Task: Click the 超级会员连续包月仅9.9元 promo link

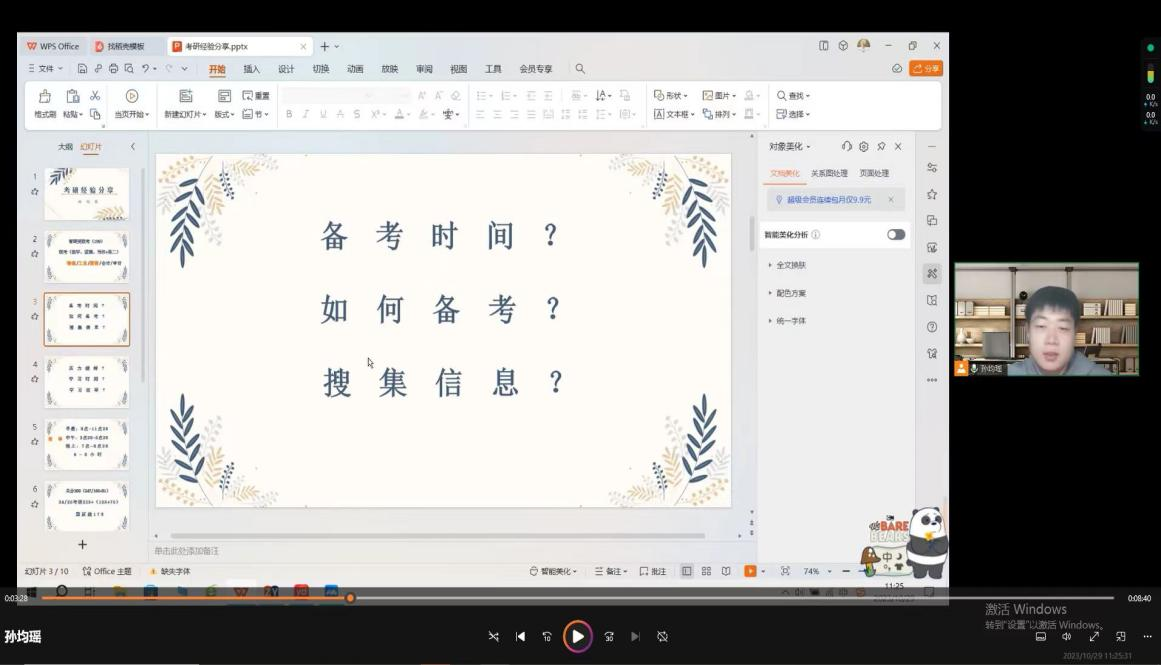Action: click(828, 200)
